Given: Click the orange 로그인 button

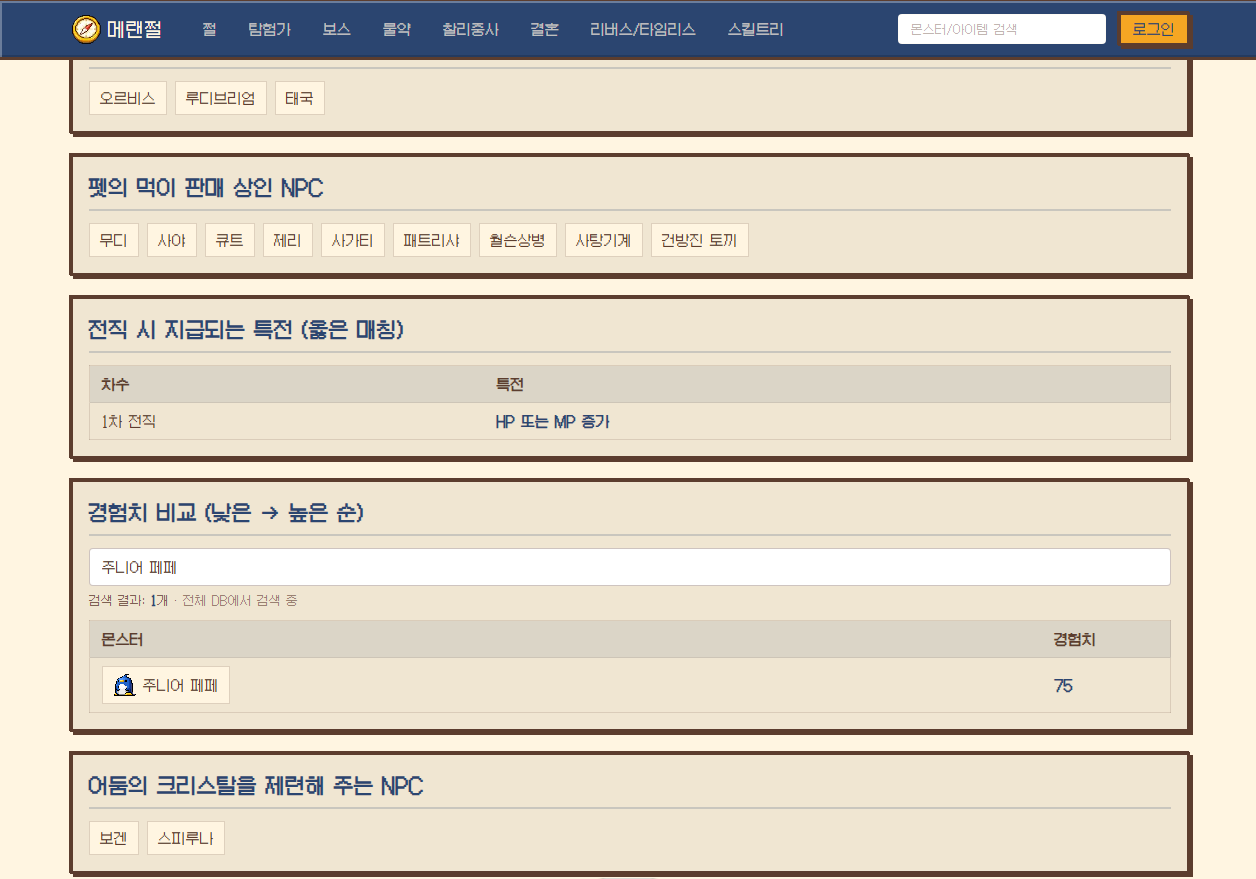Looking at the screenshot, I should (x=1153, y=29).
